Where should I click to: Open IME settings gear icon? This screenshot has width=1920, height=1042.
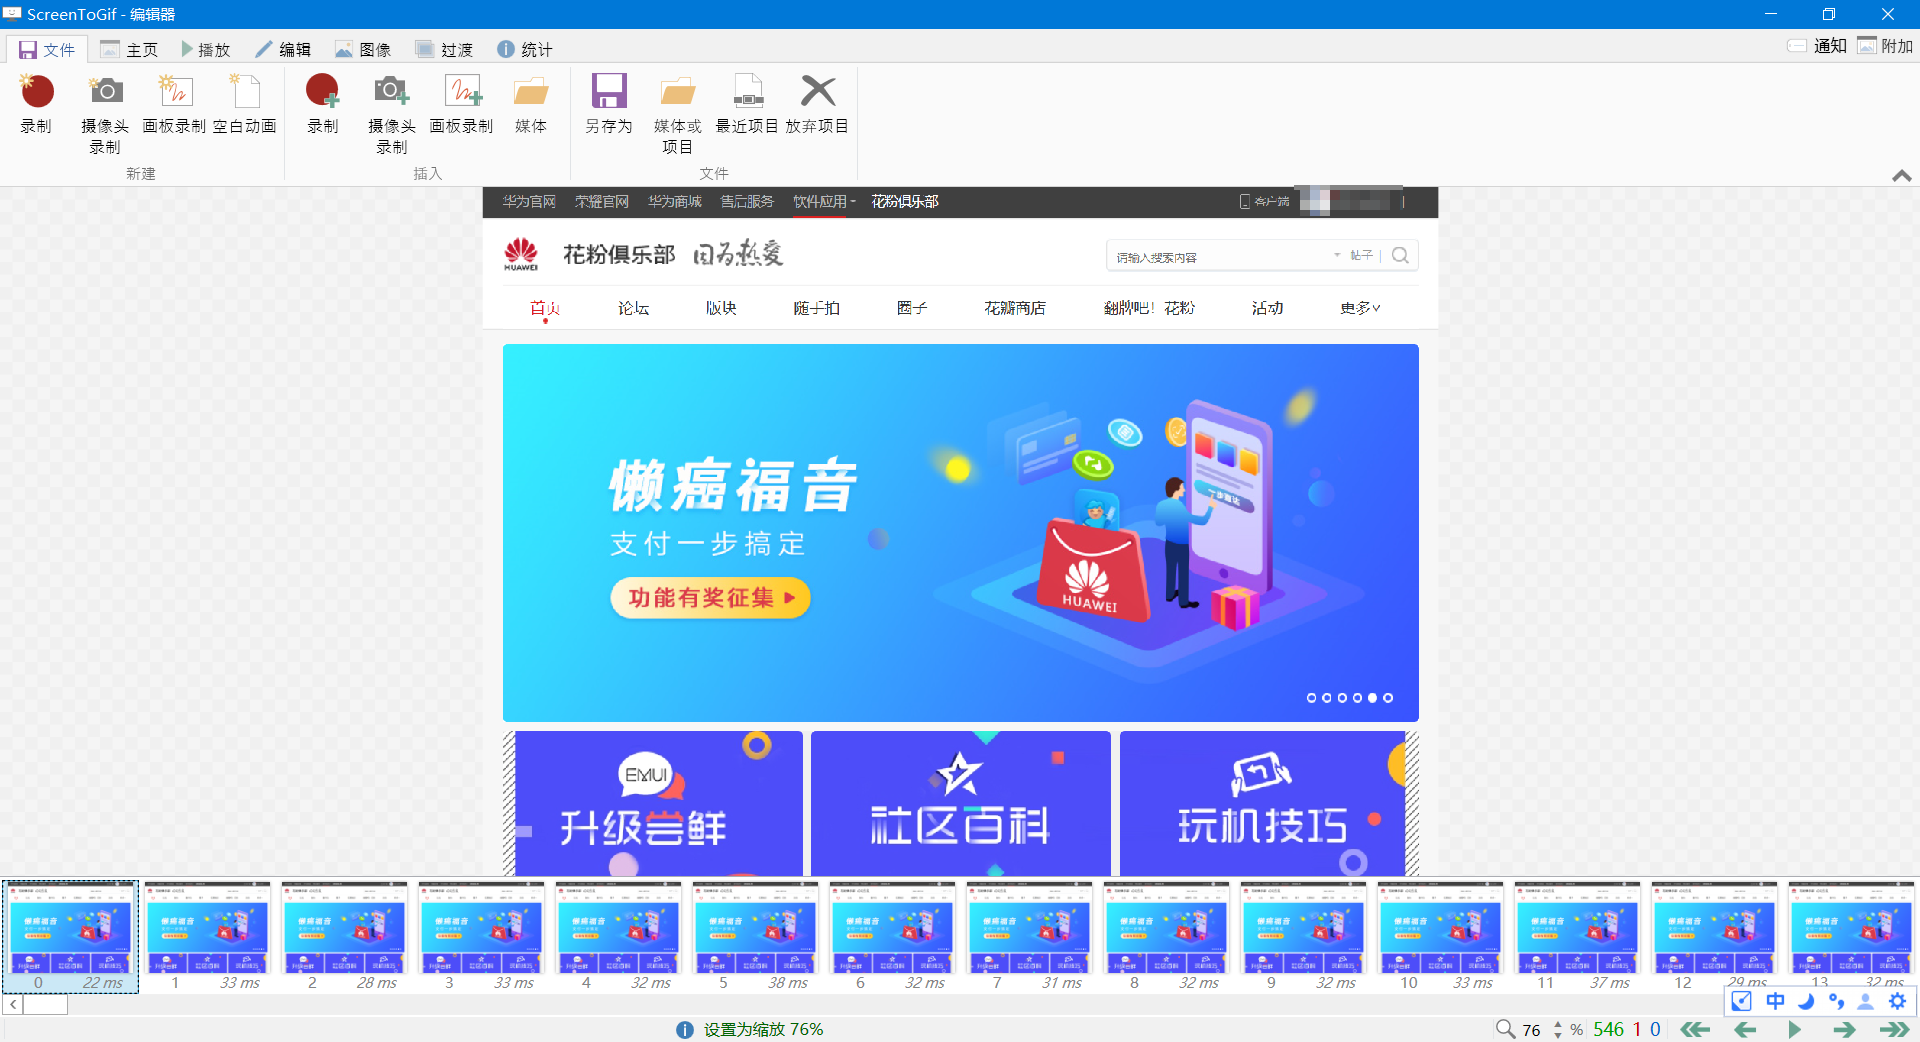1897,1001
